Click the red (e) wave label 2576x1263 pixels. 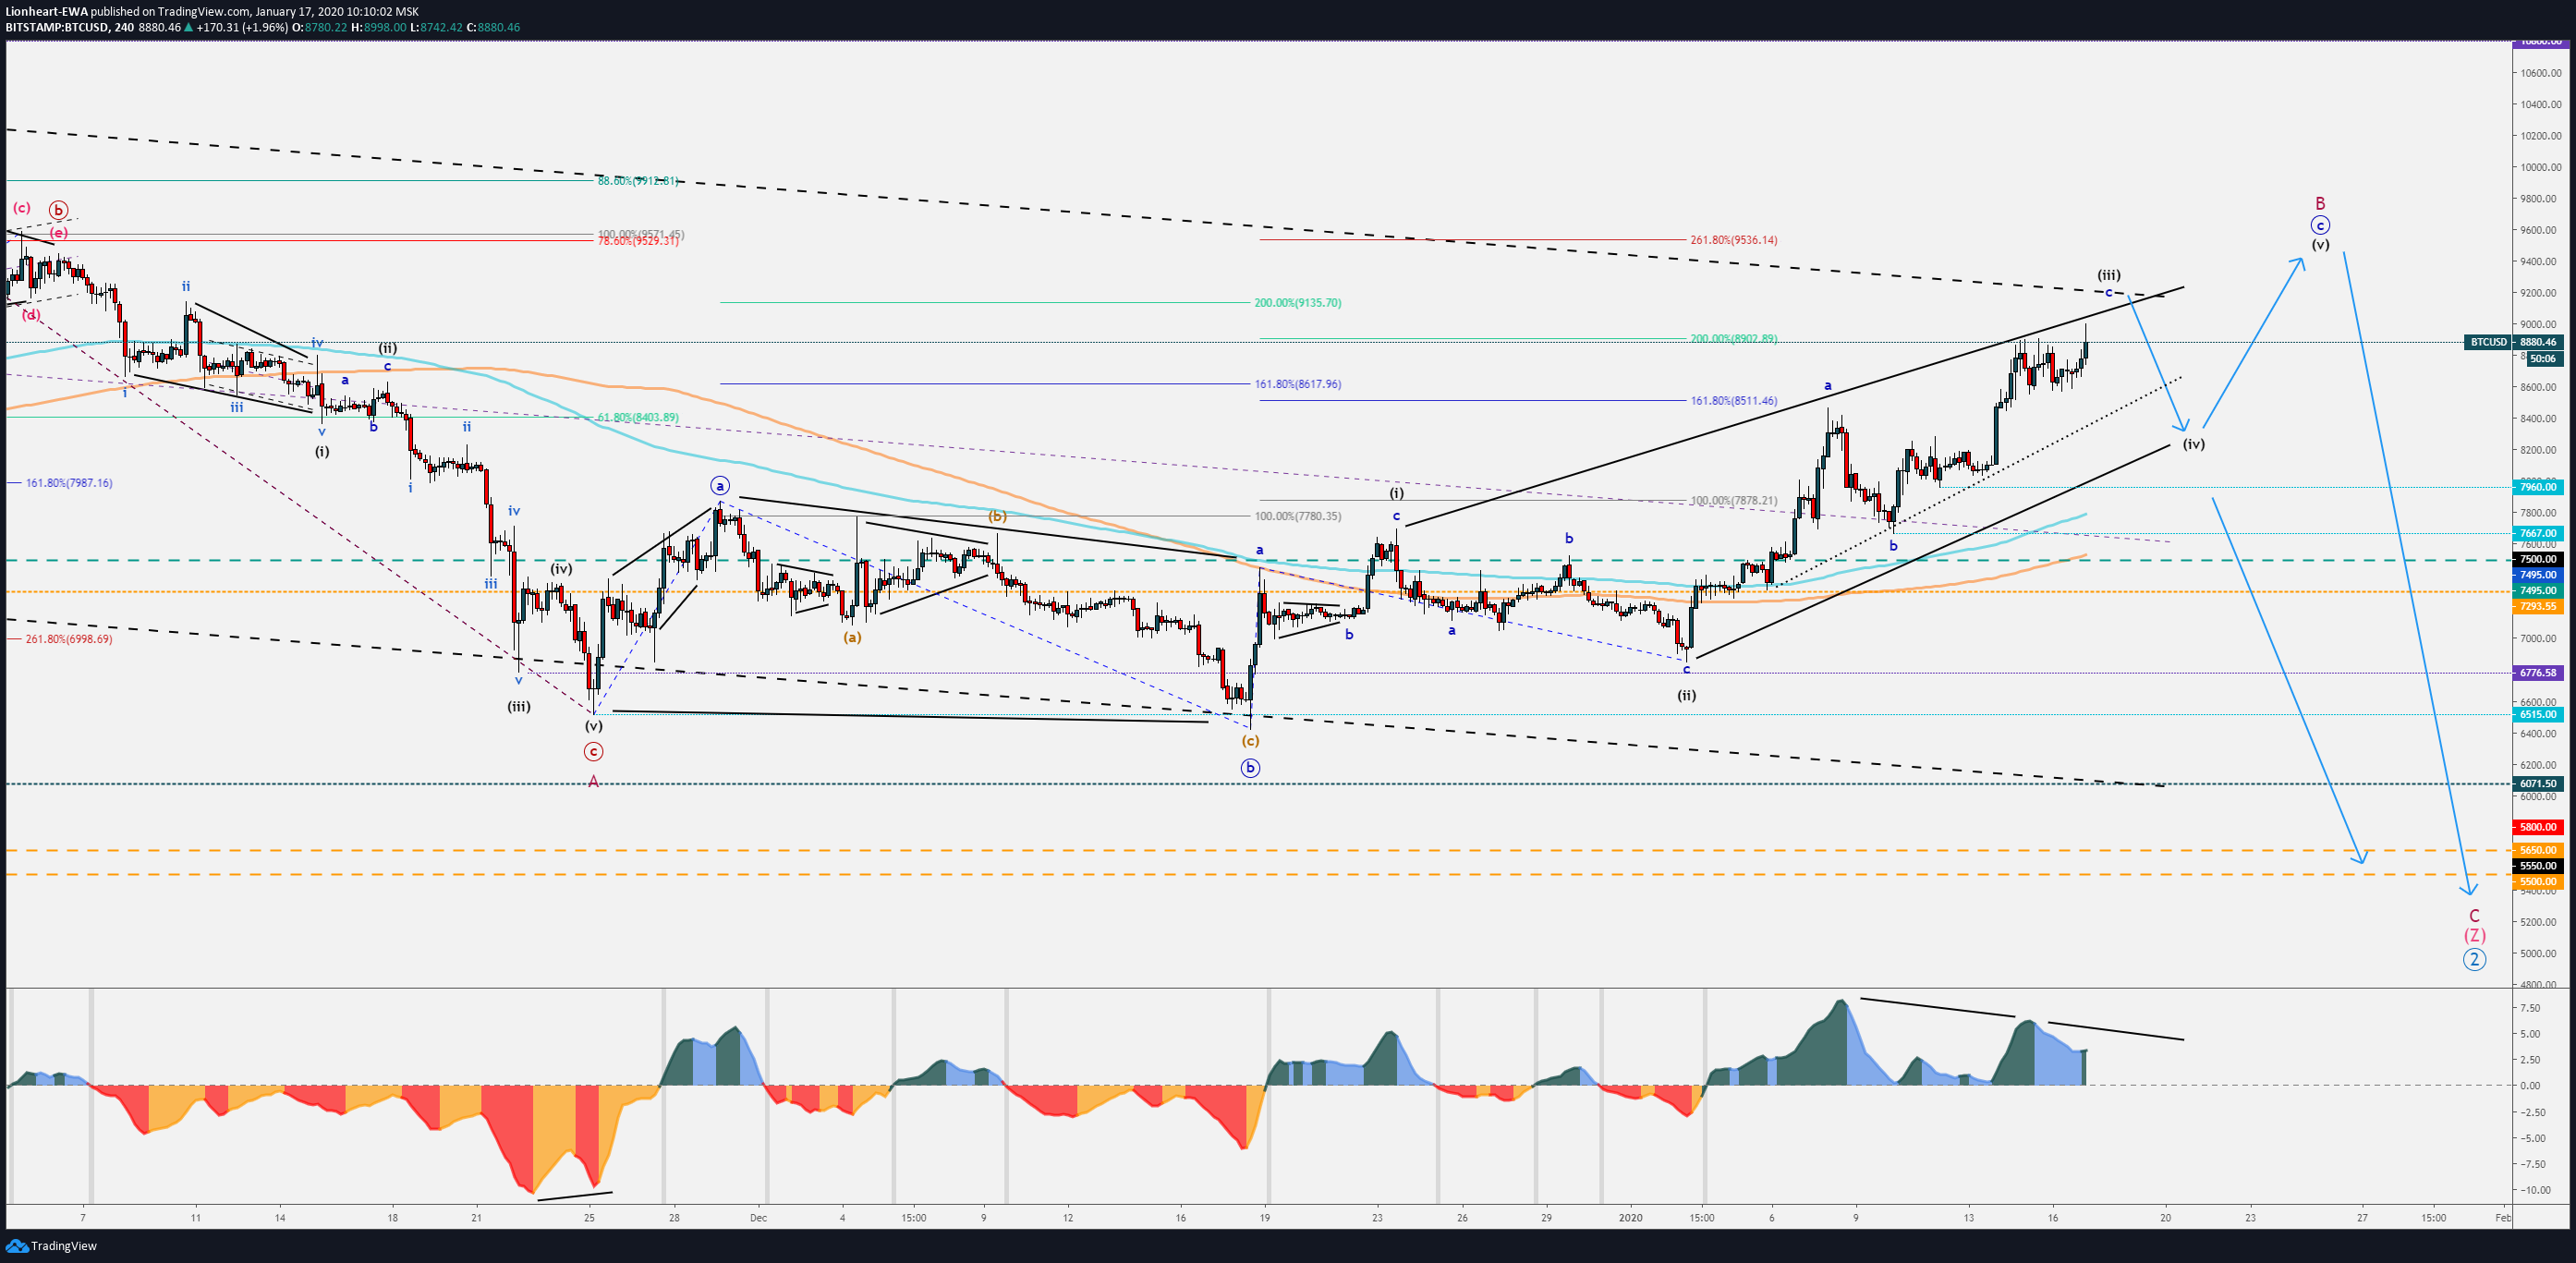click(x=59, y=233)
